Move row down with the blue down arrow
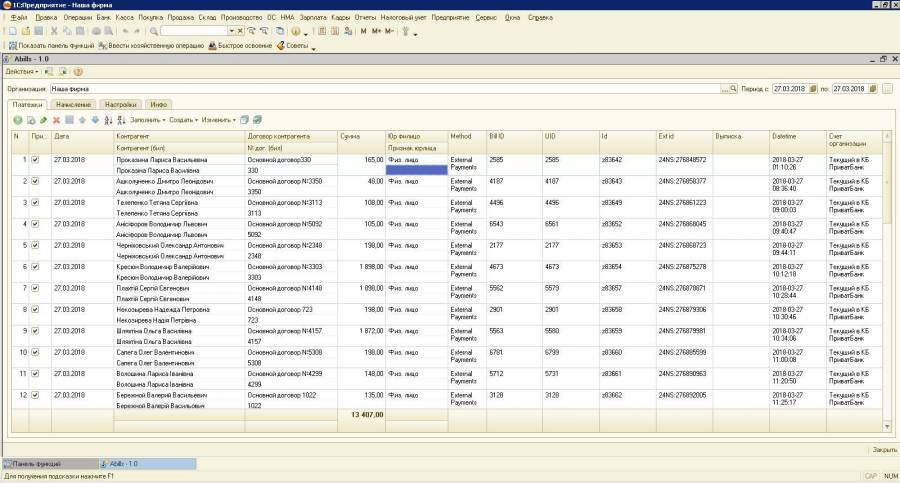Viewport: 900px width, 483px height. 95,120
